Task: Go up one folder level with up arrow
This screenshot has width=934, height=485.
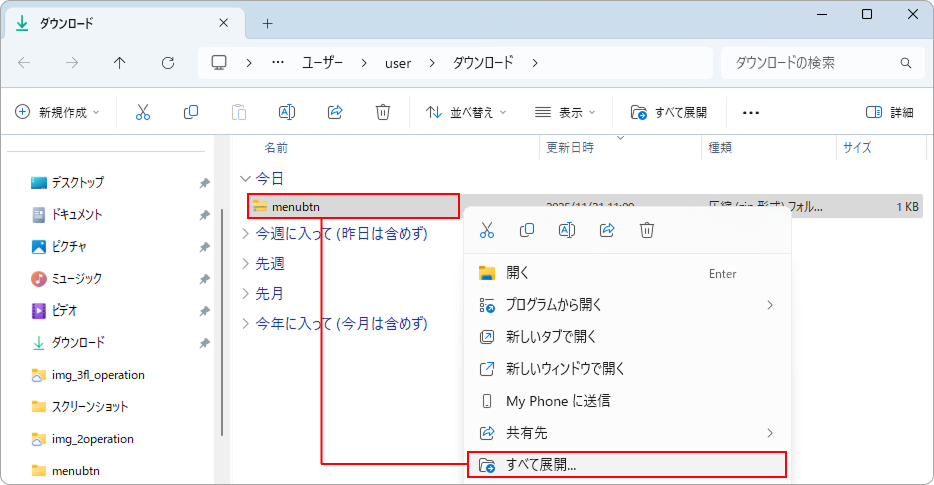Action: pos(120,62)
